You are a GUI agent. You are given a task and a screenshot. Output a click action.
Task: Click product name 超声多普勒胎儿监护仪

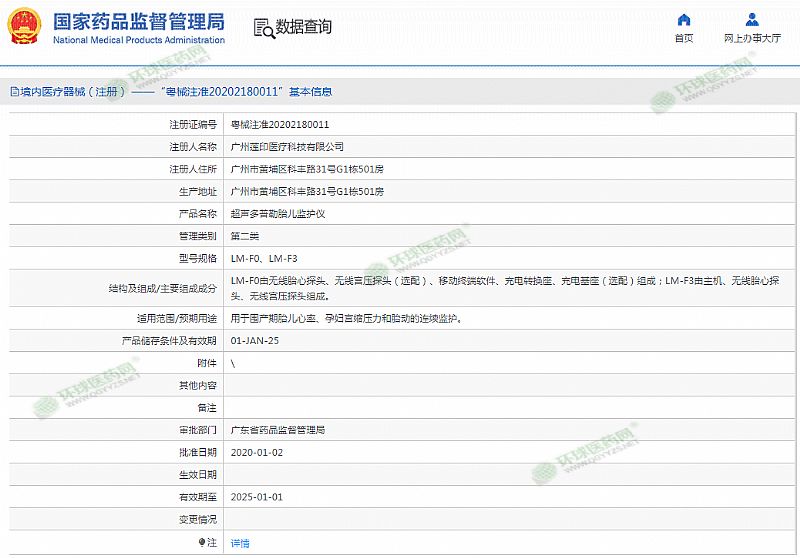280,214
